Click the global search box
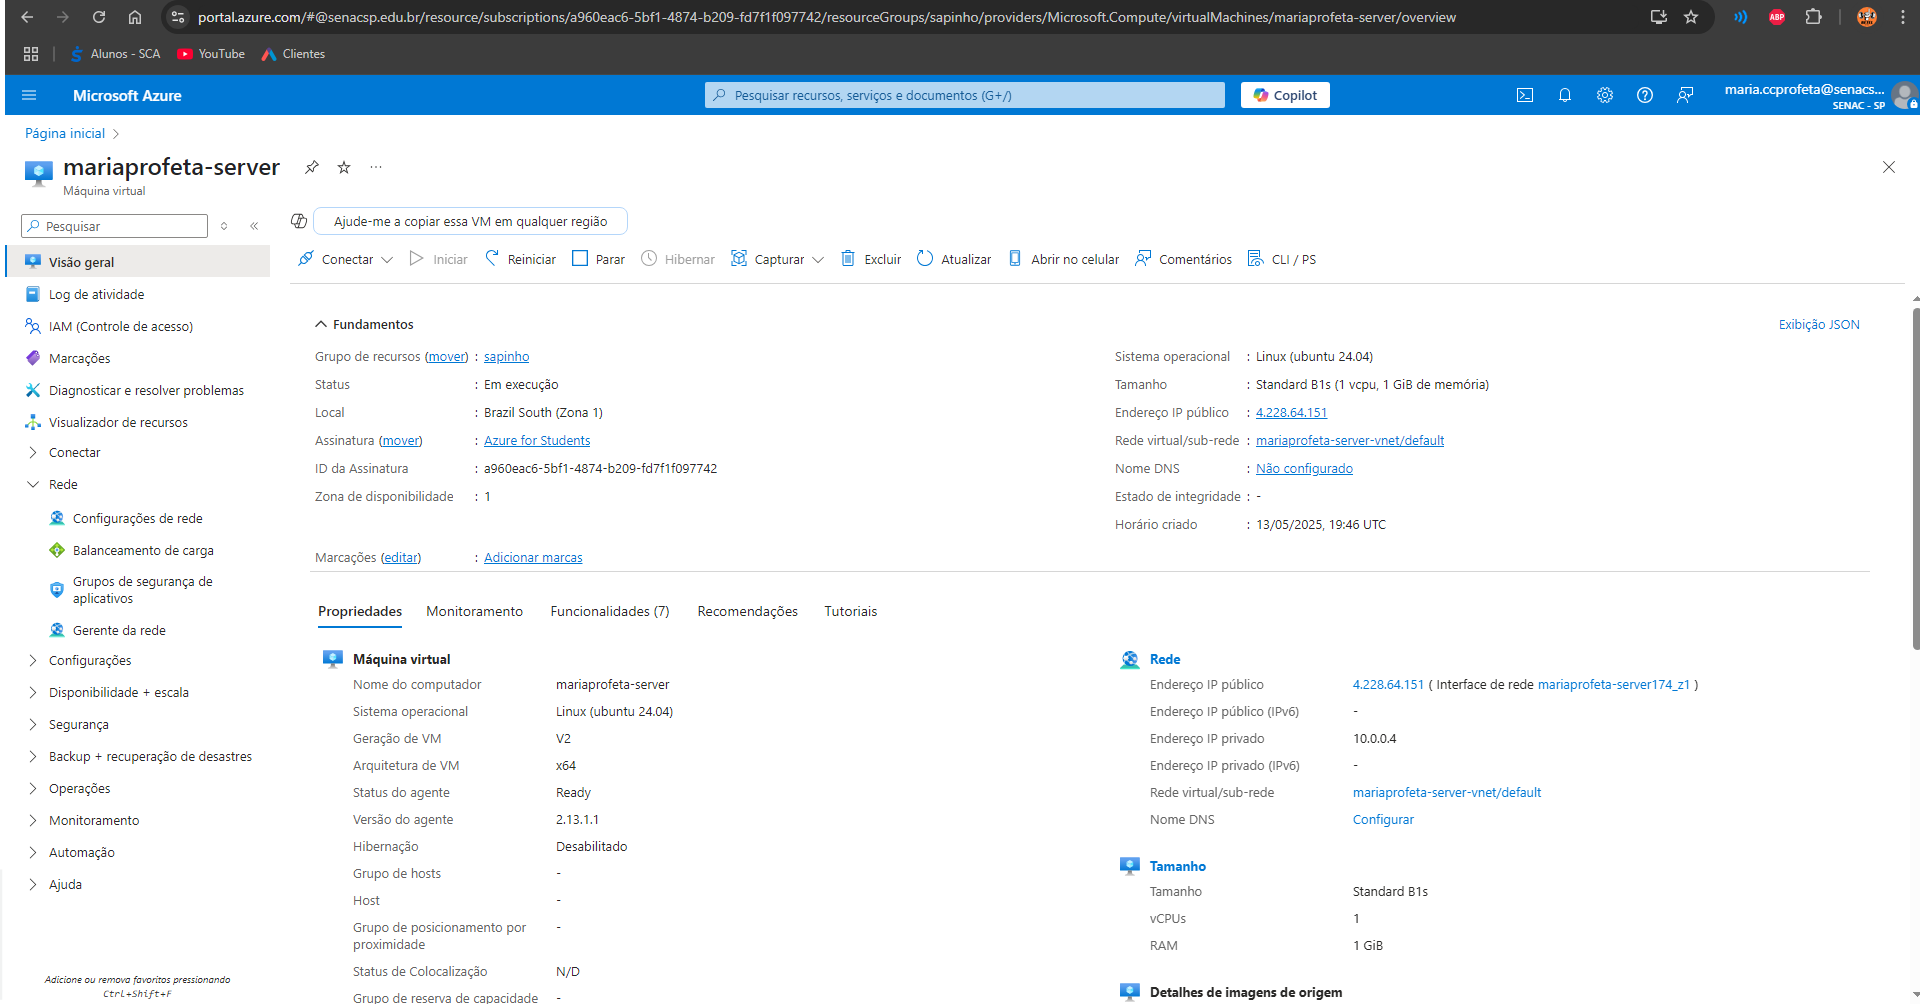Viewport: 1920px width, 1004px height. pos(965,95)
